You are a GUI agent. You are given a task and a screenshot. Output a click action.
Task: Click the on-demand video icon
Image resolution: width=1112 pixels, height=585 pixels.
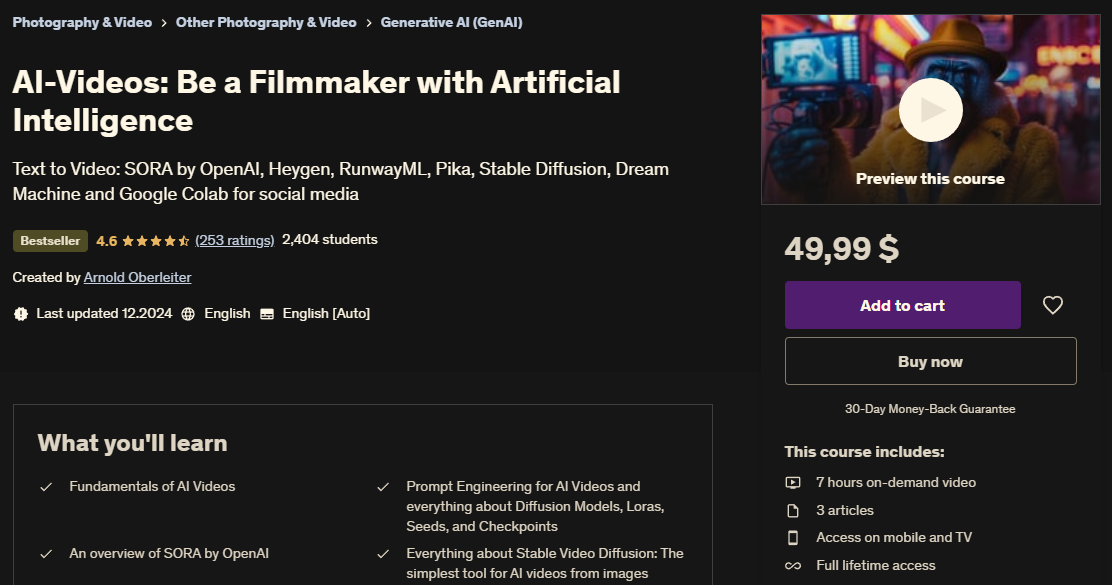click(793, 483)
